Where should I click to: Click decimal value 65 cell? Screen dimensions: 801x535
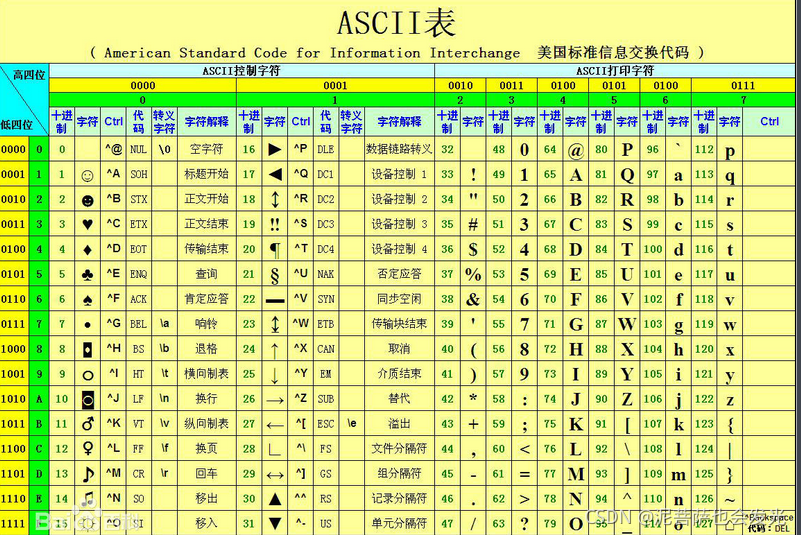550,174
